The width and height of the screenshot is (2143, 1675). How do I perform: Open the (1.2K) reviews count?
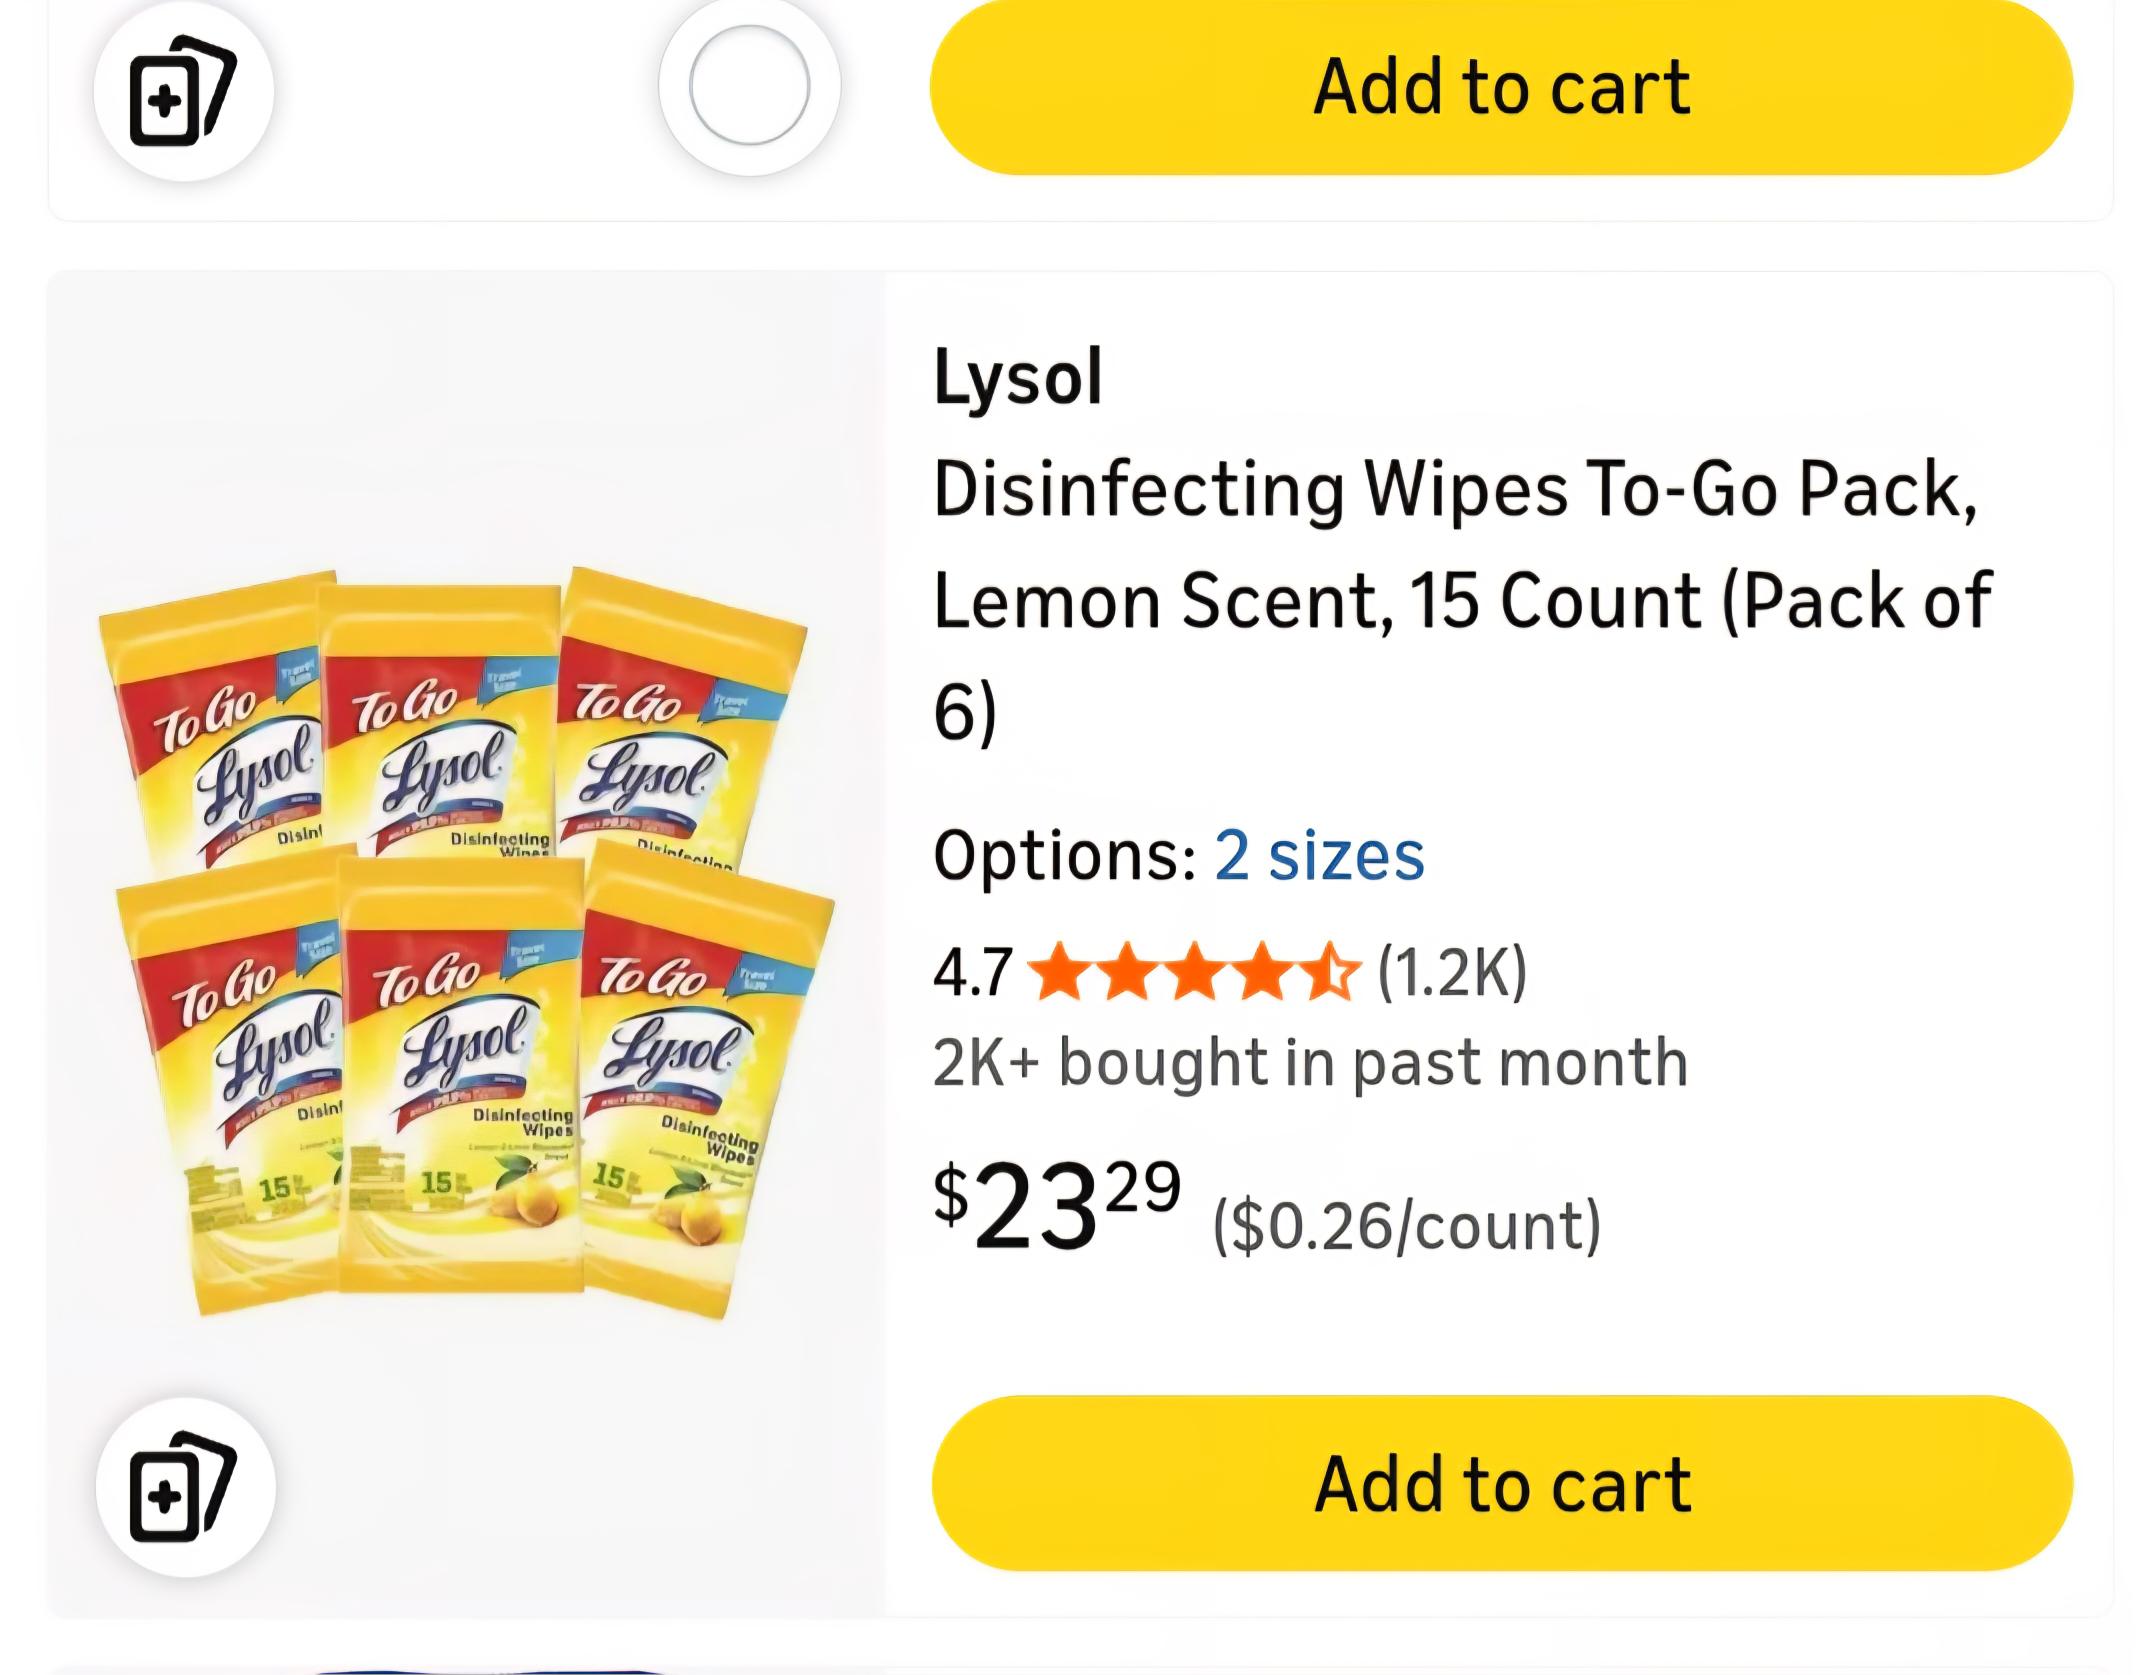[1452, 972]
